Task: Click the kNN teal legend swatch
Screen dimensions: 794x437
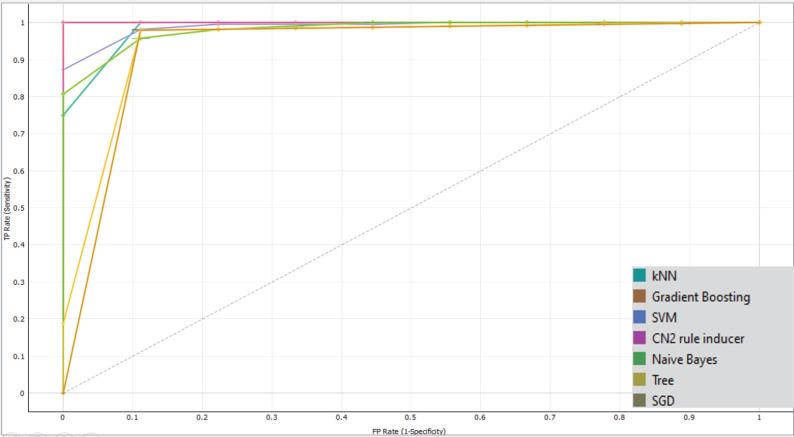Action: click(x=638, y=275)
